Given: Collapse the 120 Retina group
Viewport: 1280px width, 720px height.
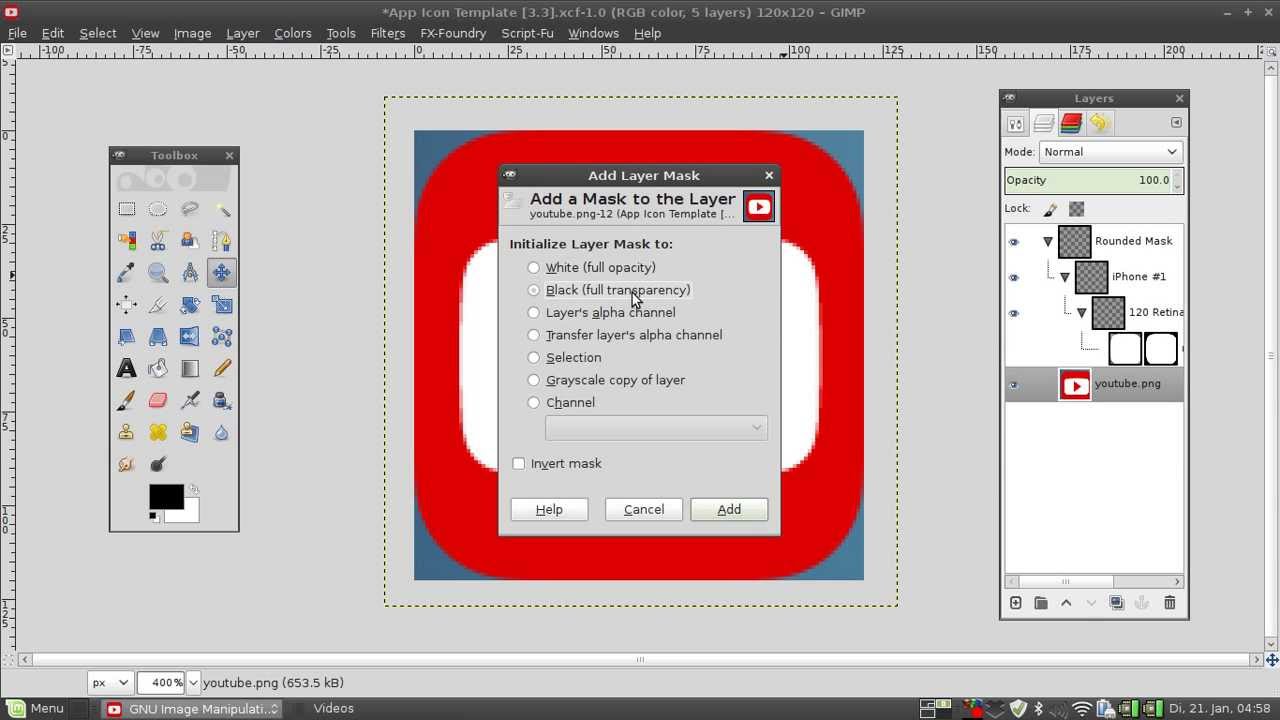Looking at the screenshot, I should click(1082, 313).
